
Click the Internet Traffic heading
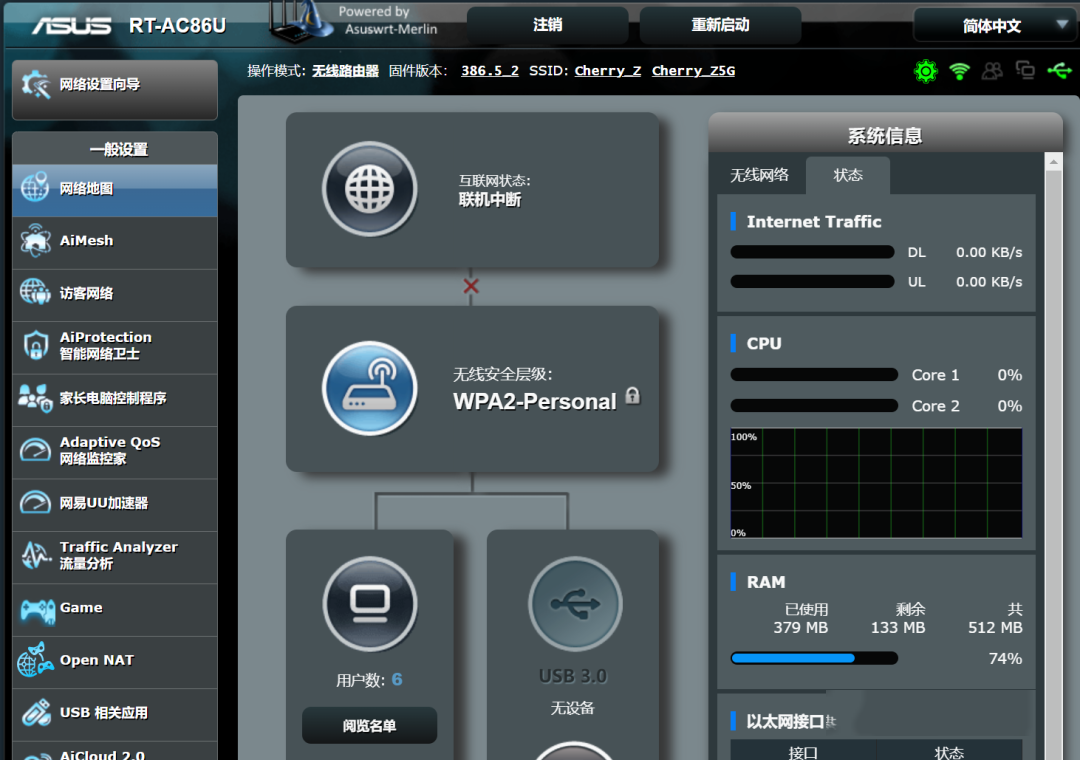coord(814,222)
